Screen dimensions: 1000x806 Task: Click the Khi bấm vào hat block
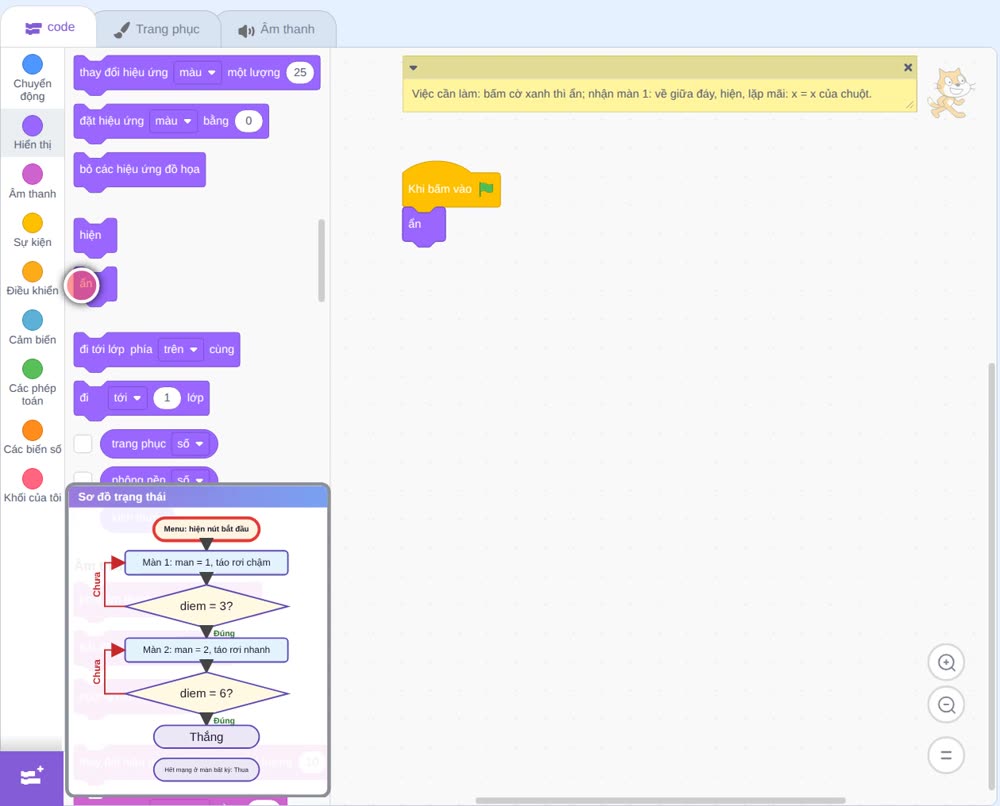click(x=451, y=184)
